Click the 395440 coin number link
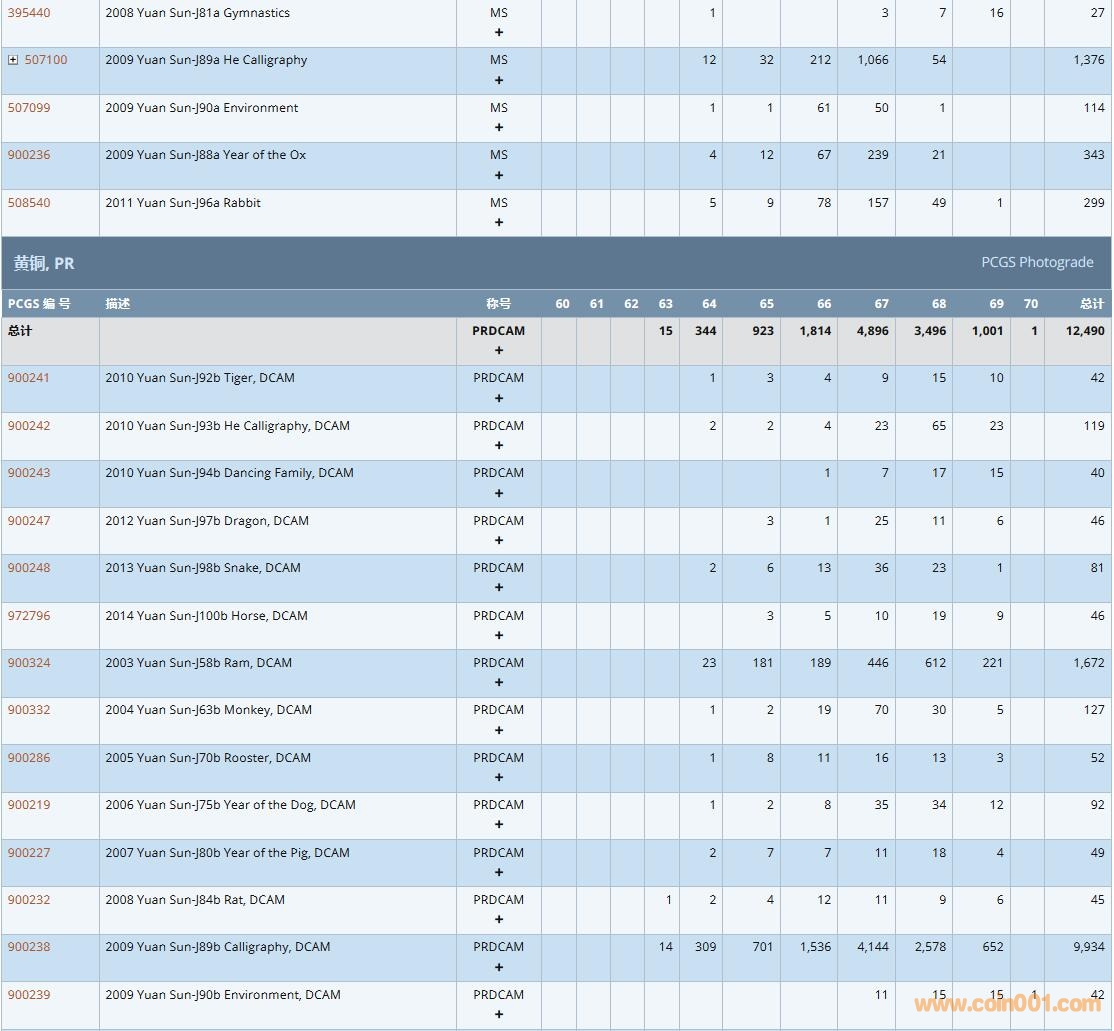 coord(29,13)
